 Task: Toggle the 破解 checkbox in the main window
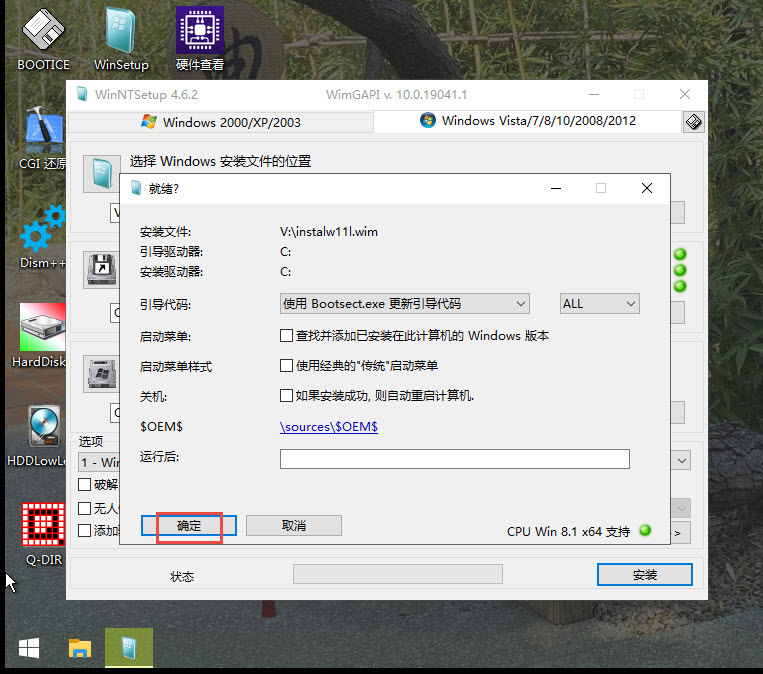(85, 484)
